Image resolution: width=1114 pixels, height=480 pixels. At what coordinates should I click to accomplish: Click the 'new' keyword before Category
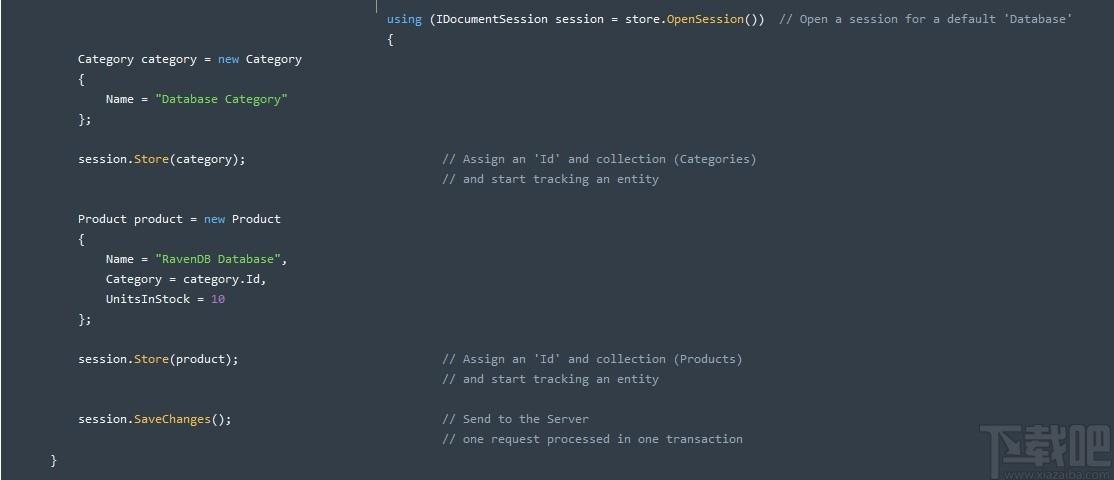point(229,60)
